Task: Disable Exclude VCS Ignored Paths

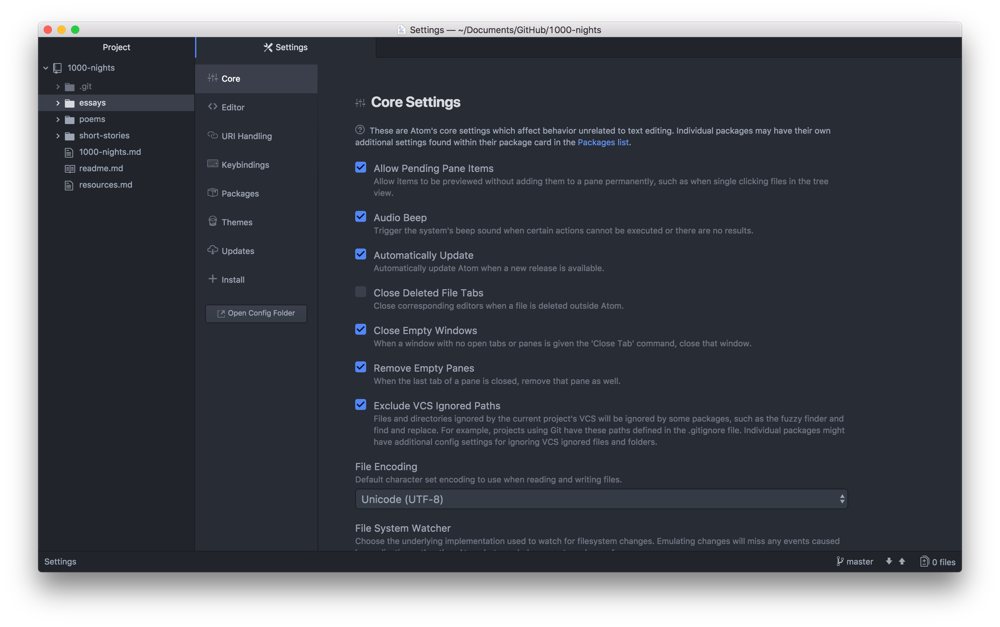Action: (x=360, y=404)
